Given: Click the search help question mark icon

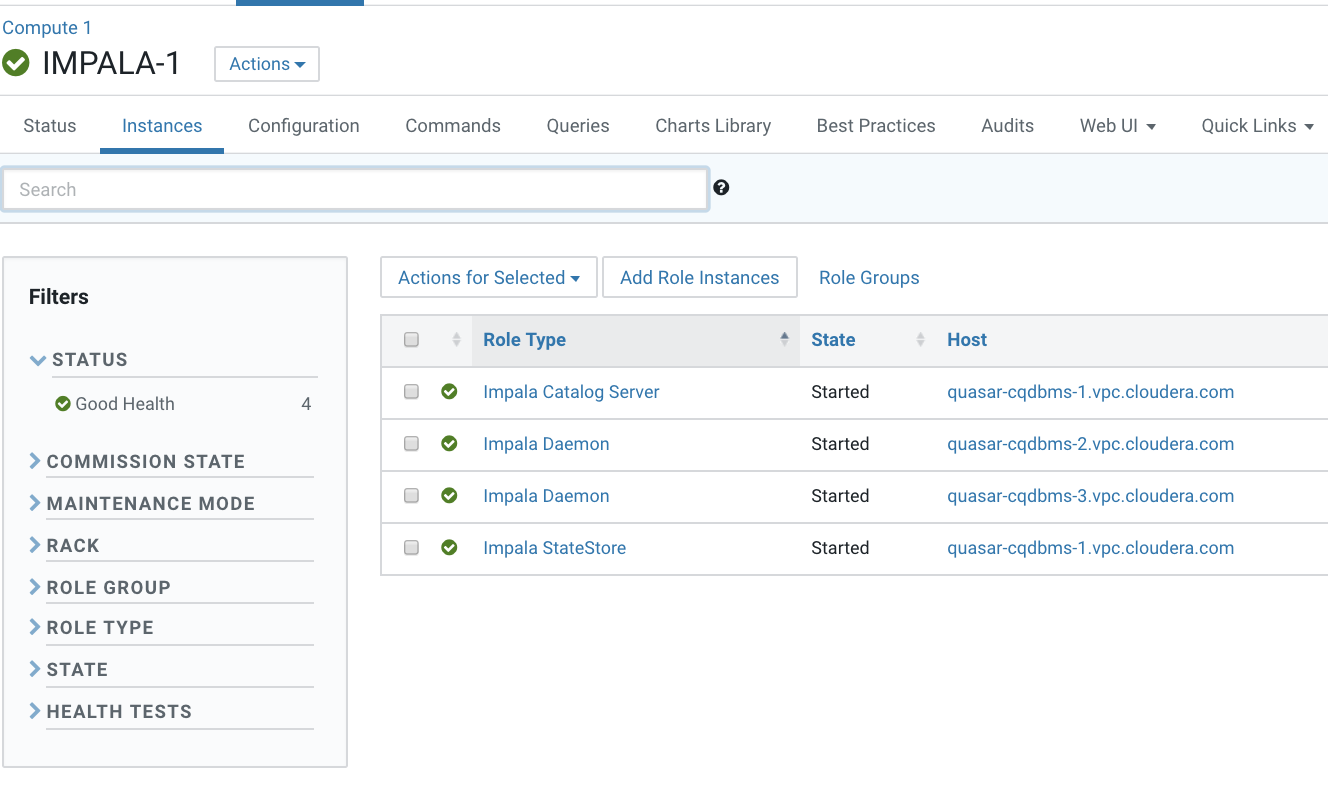Looking at the screenshot, I should click(721, 187).
